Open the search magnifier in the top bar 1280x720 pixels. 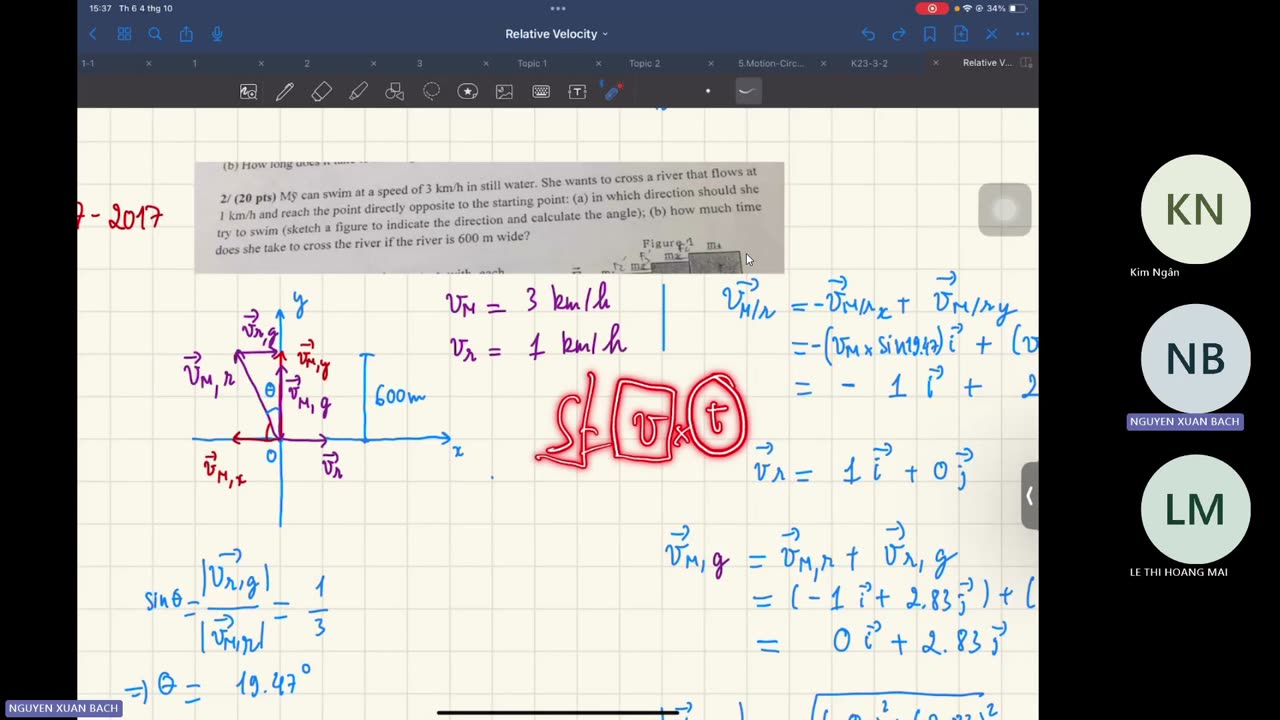point(155,34)
